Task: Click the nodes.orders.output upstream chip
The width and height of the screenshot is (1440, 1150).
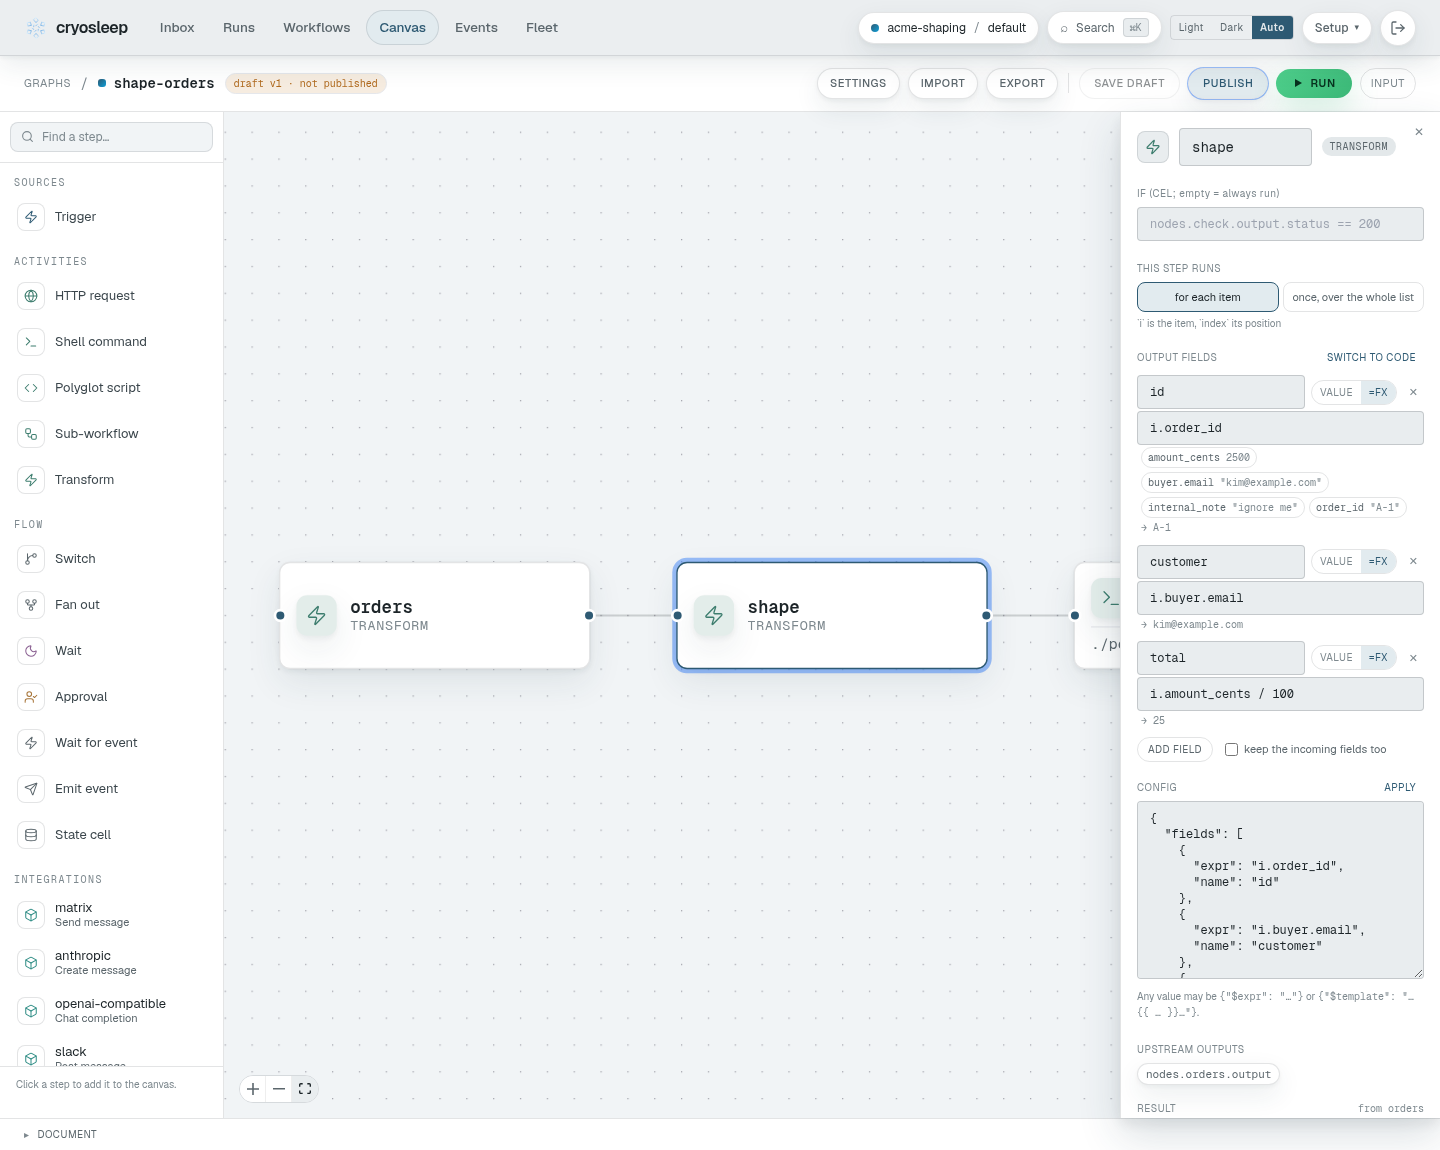Action: click(1208, 1075)
